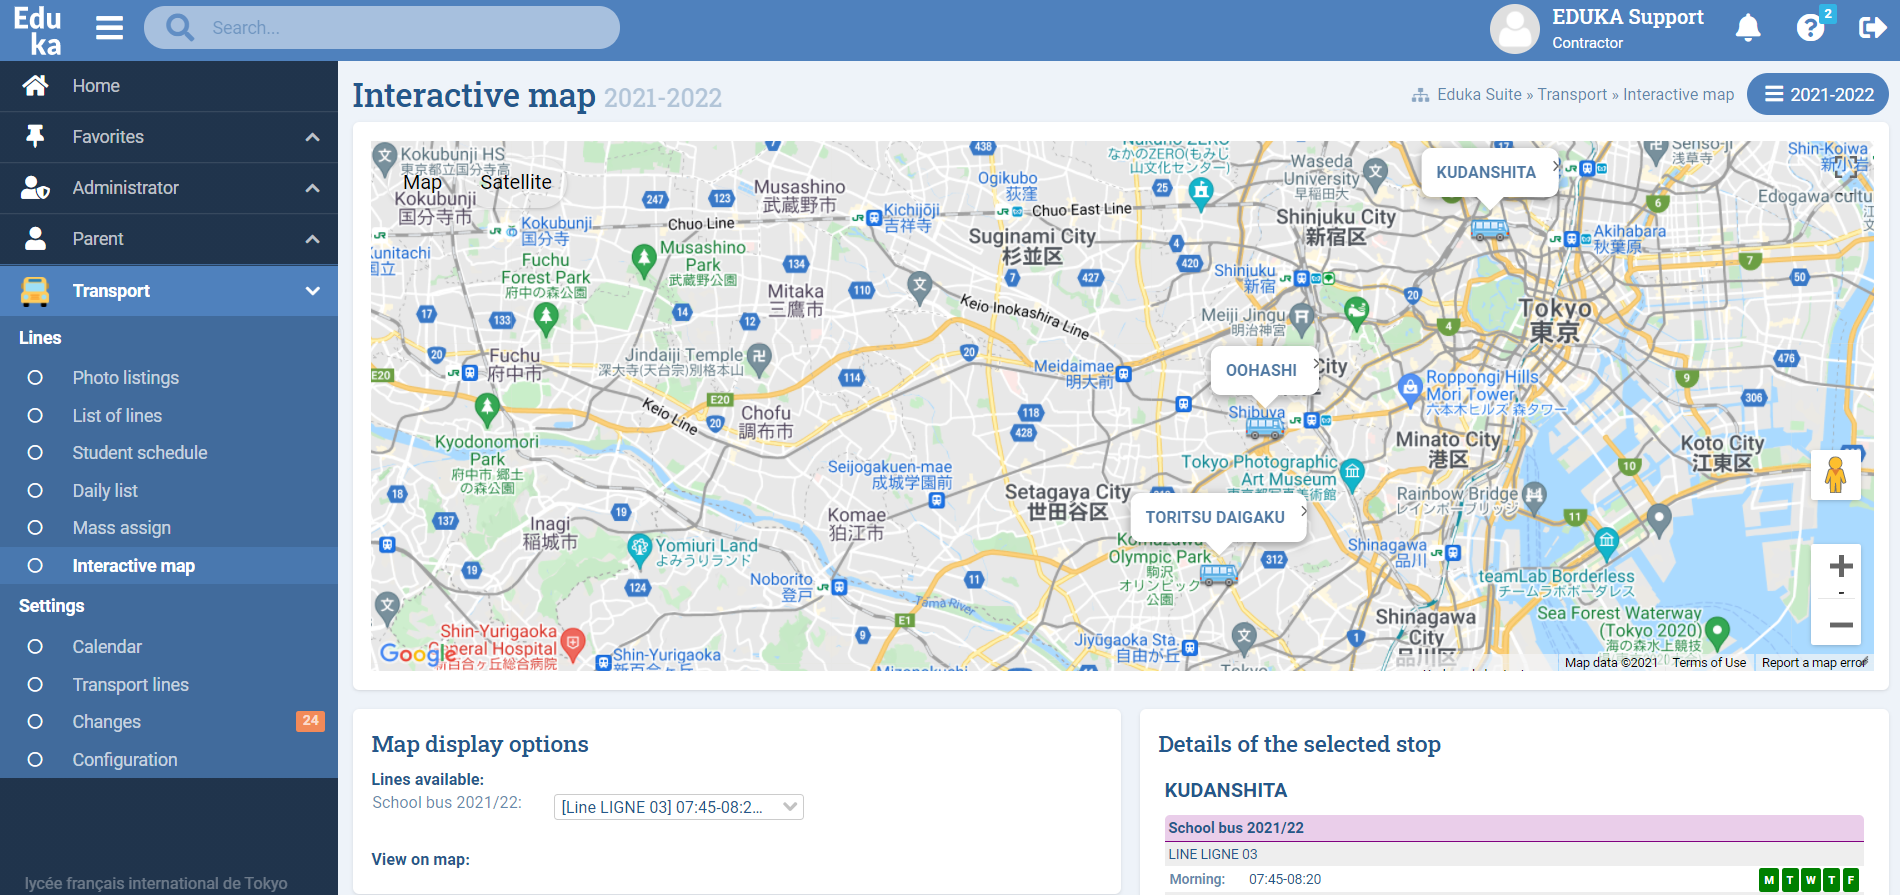Click EDUKA Support user name
Image resolution: width=1900 pixels, height=895 pixels.
pyautogui.click(x=1628, y=17)
